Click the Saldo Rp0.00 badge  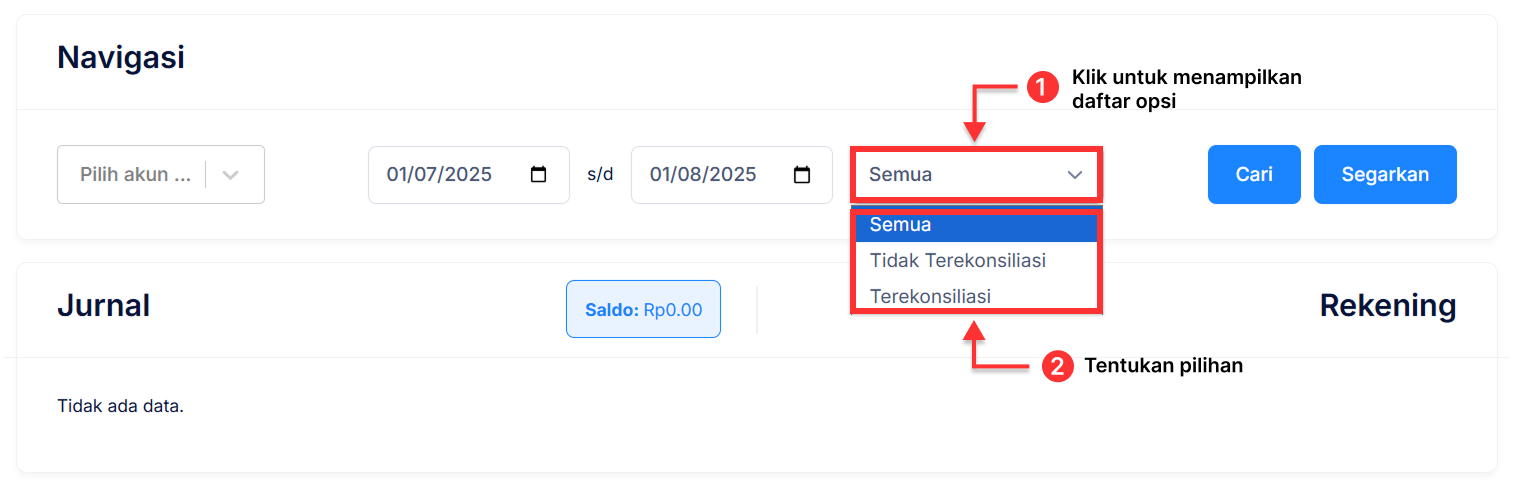pyautogui.click(x=643, y=310)
